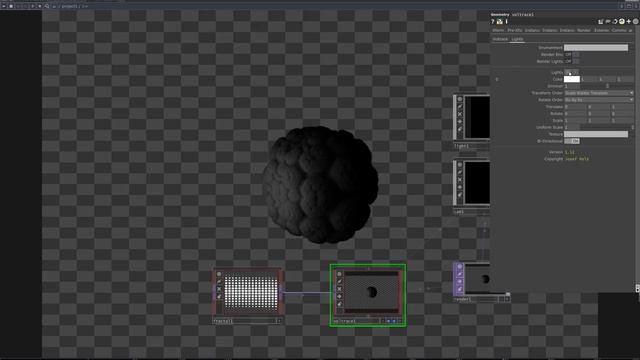This screenshot has width=640, height=360.
Task: Open the Lights parameter page
Action: click(517, 39)
